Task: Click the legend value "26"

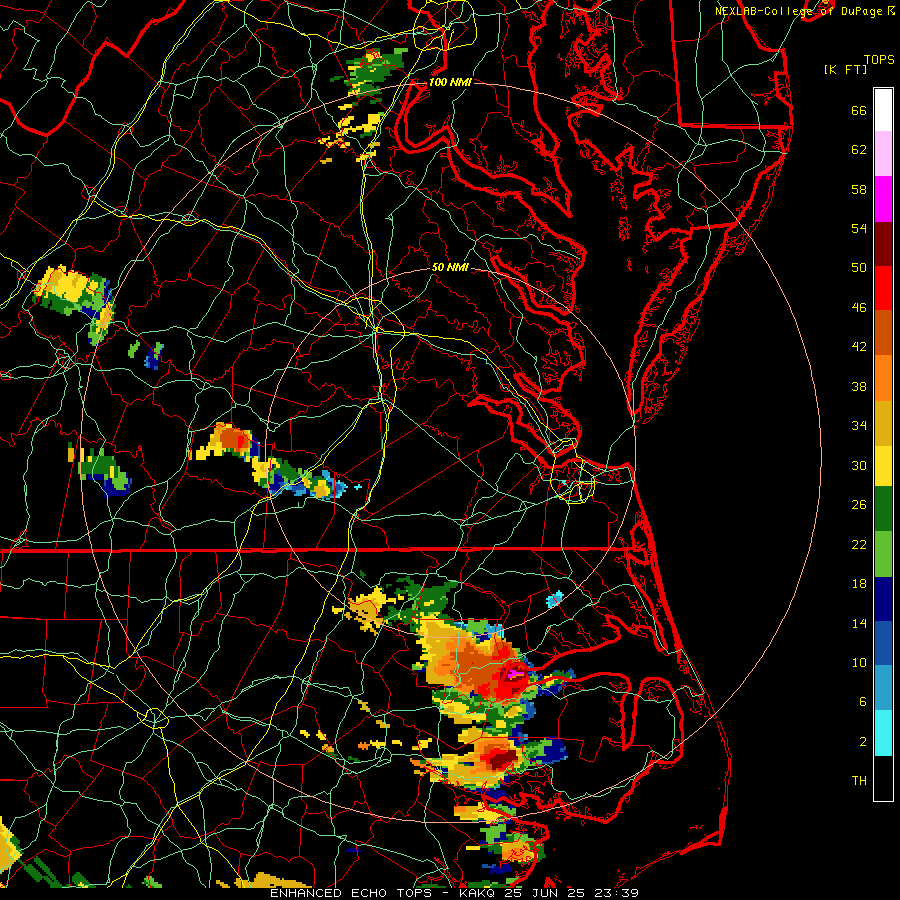Action: point(859,505)
